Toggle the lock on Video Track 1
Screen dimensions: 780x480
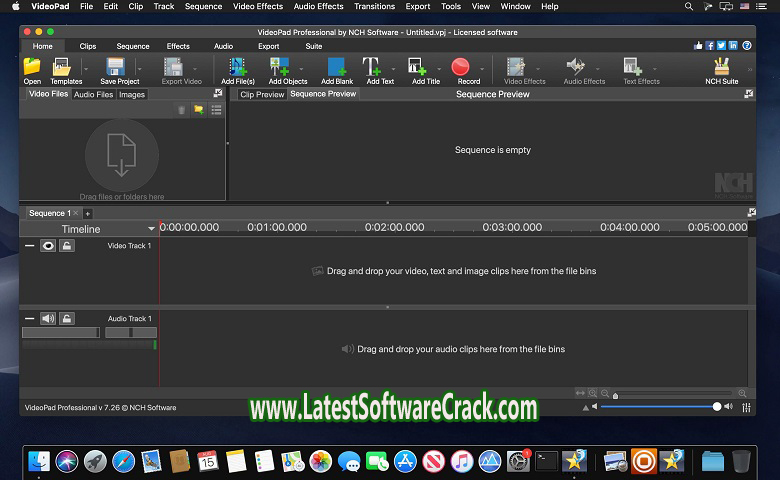click(67, 246)
